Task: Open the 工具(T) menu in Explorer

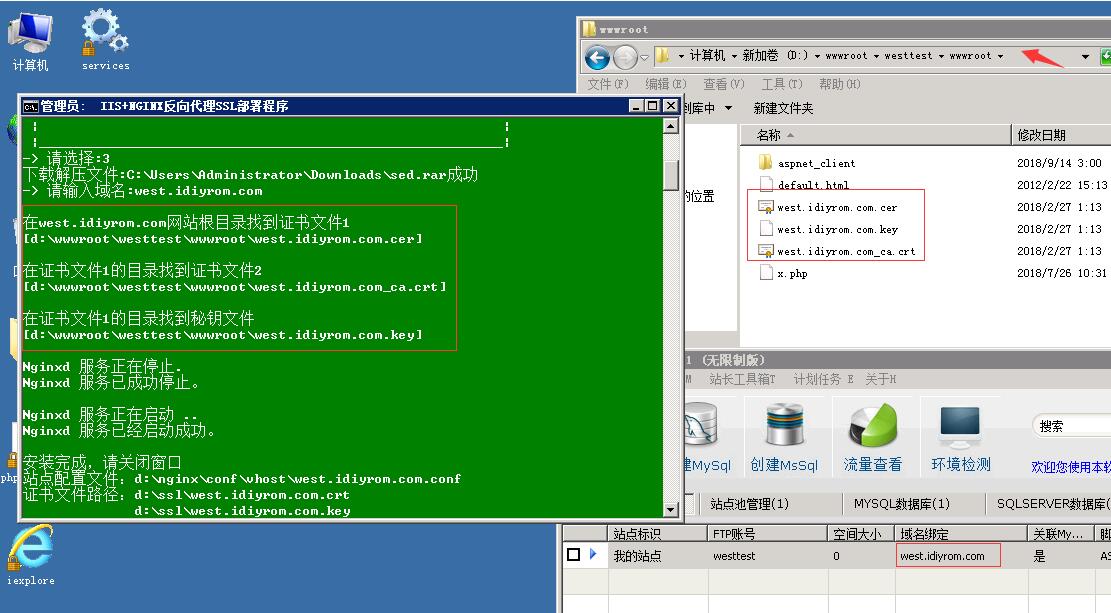Action: point(781,84)
